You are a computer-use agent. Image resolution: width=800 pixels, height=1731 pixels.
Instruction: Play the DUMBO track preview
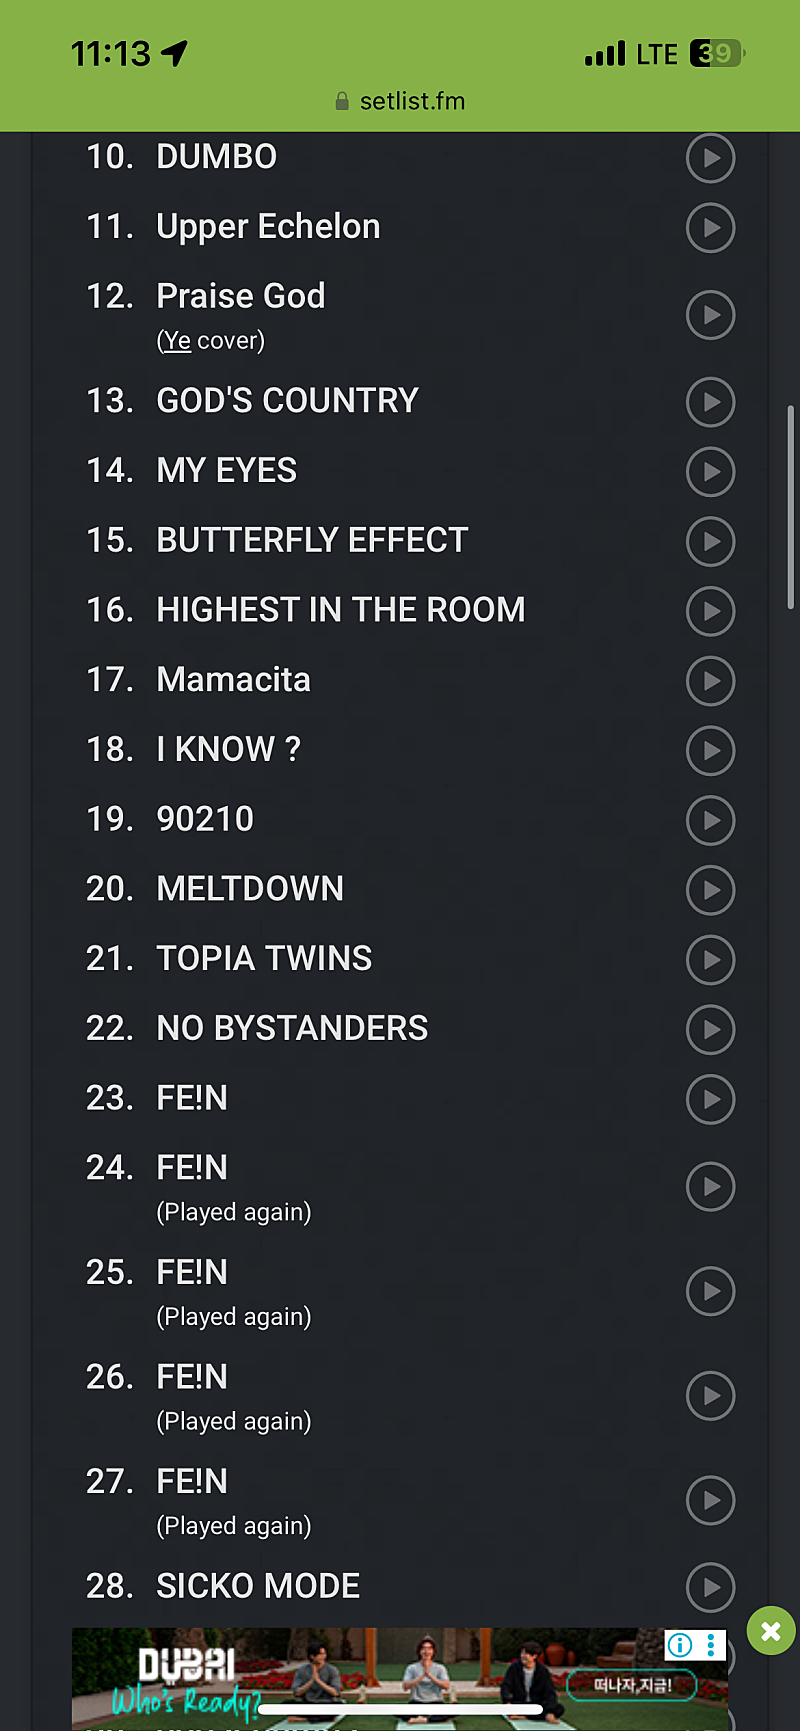pos(711,158)
